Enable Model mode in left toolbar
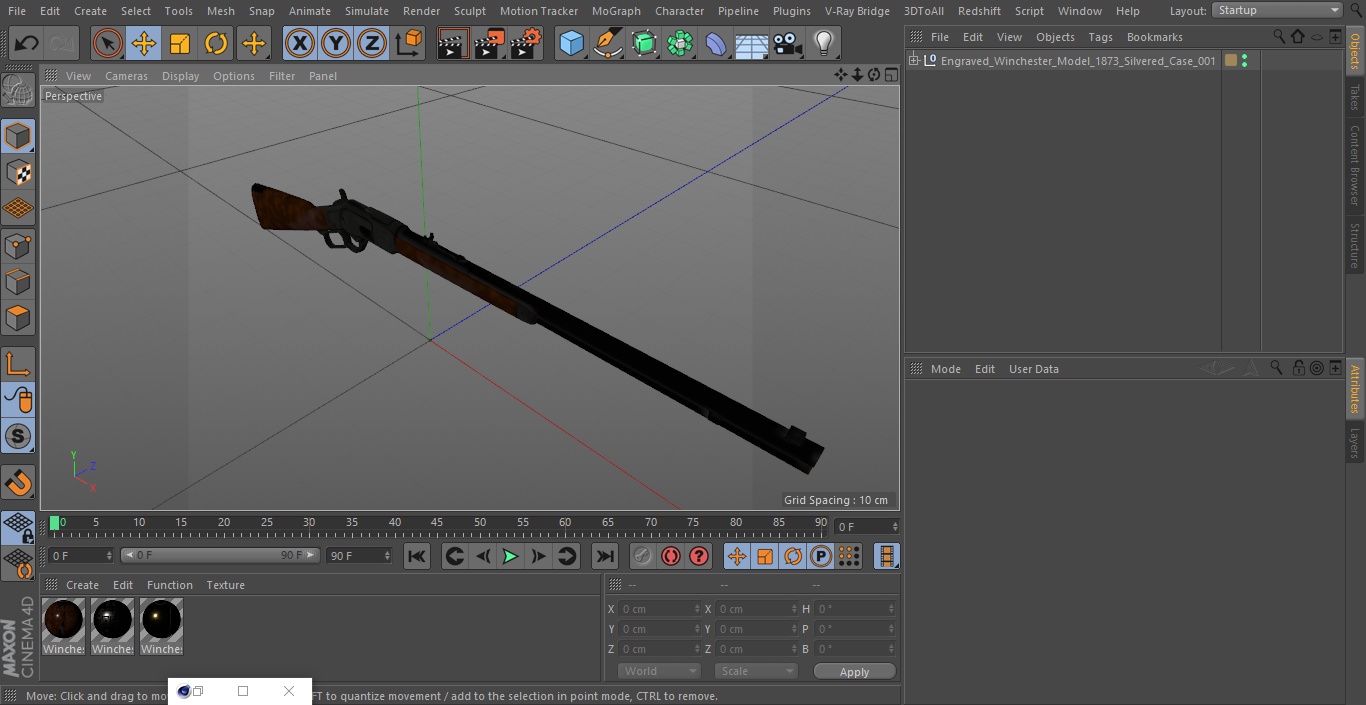Image resolution: width=1366 pixels, height=705 pixels. tap(18, 135)
